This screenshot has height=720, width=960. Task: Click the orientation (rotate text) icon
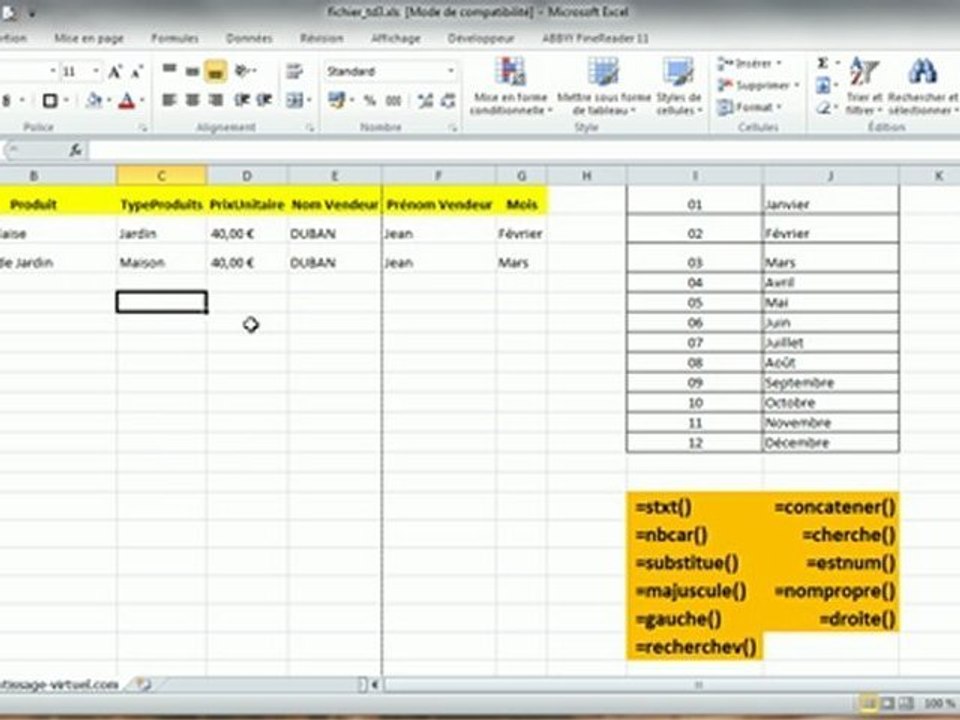coord(243,71)
